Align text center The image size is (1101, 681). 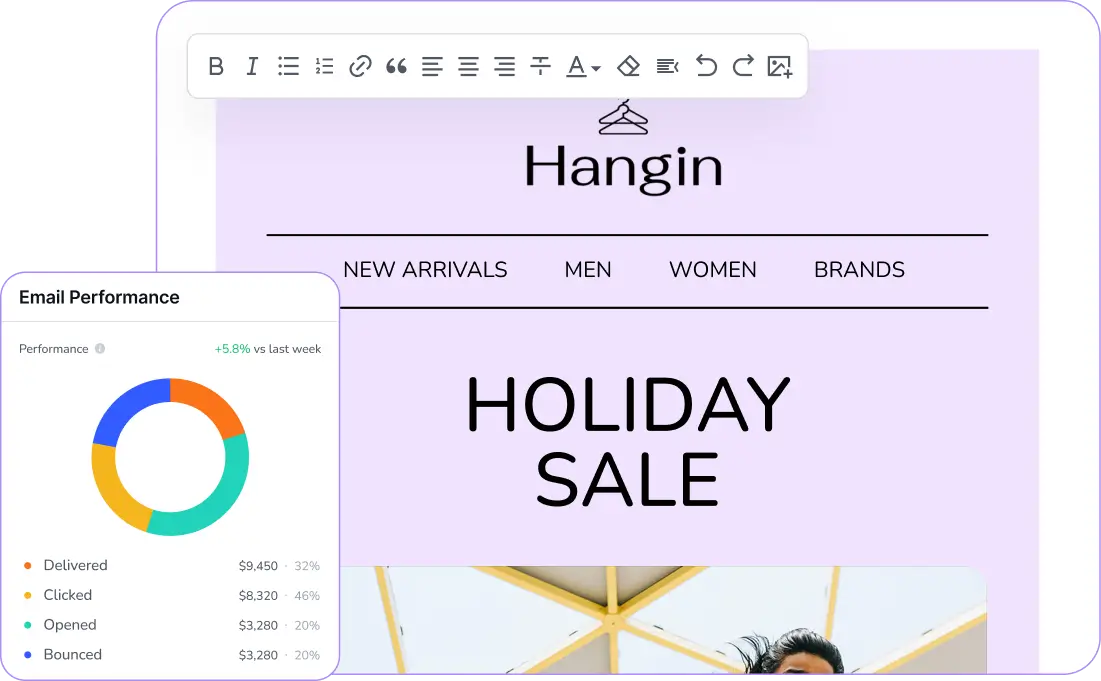pyautogui.click(x=468, y=66)
